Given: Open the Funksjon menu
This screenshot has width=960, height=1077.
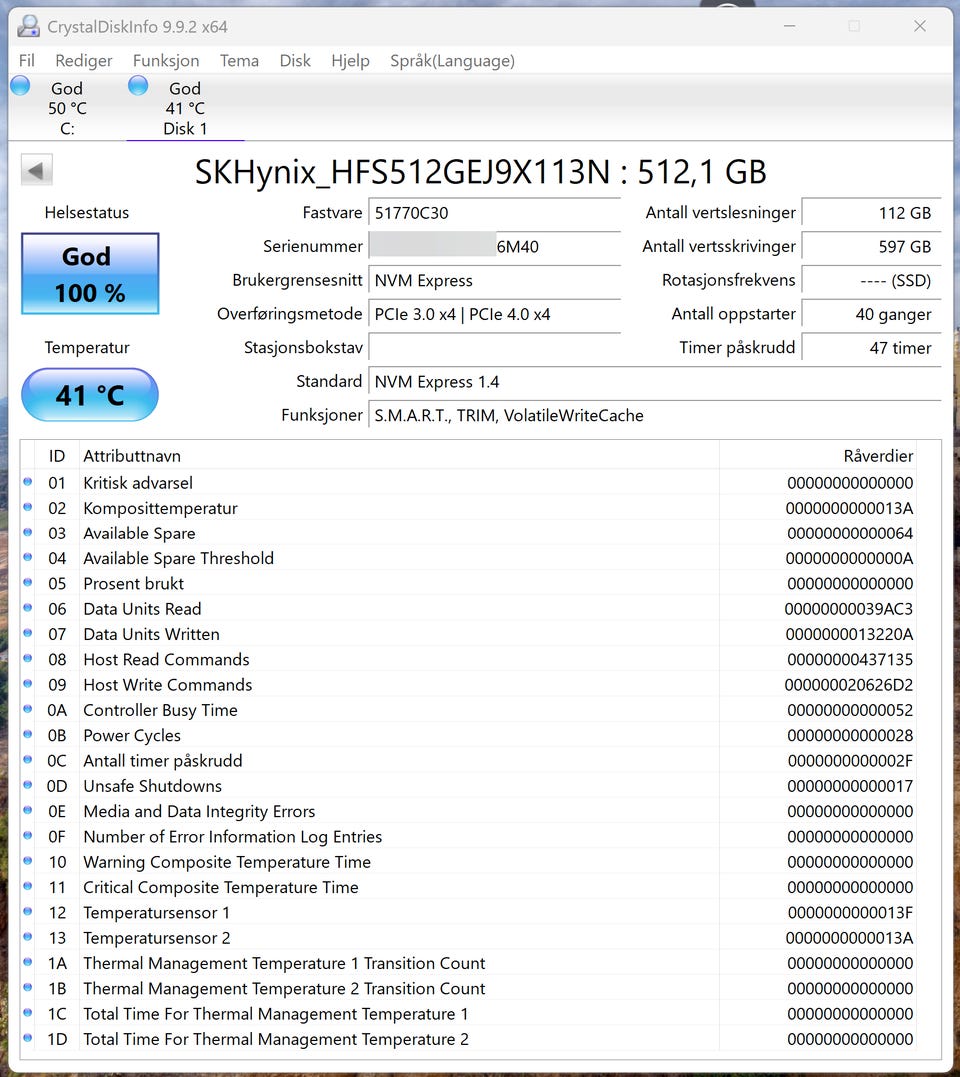Looking at the screenshot, I should coord(166,60).
